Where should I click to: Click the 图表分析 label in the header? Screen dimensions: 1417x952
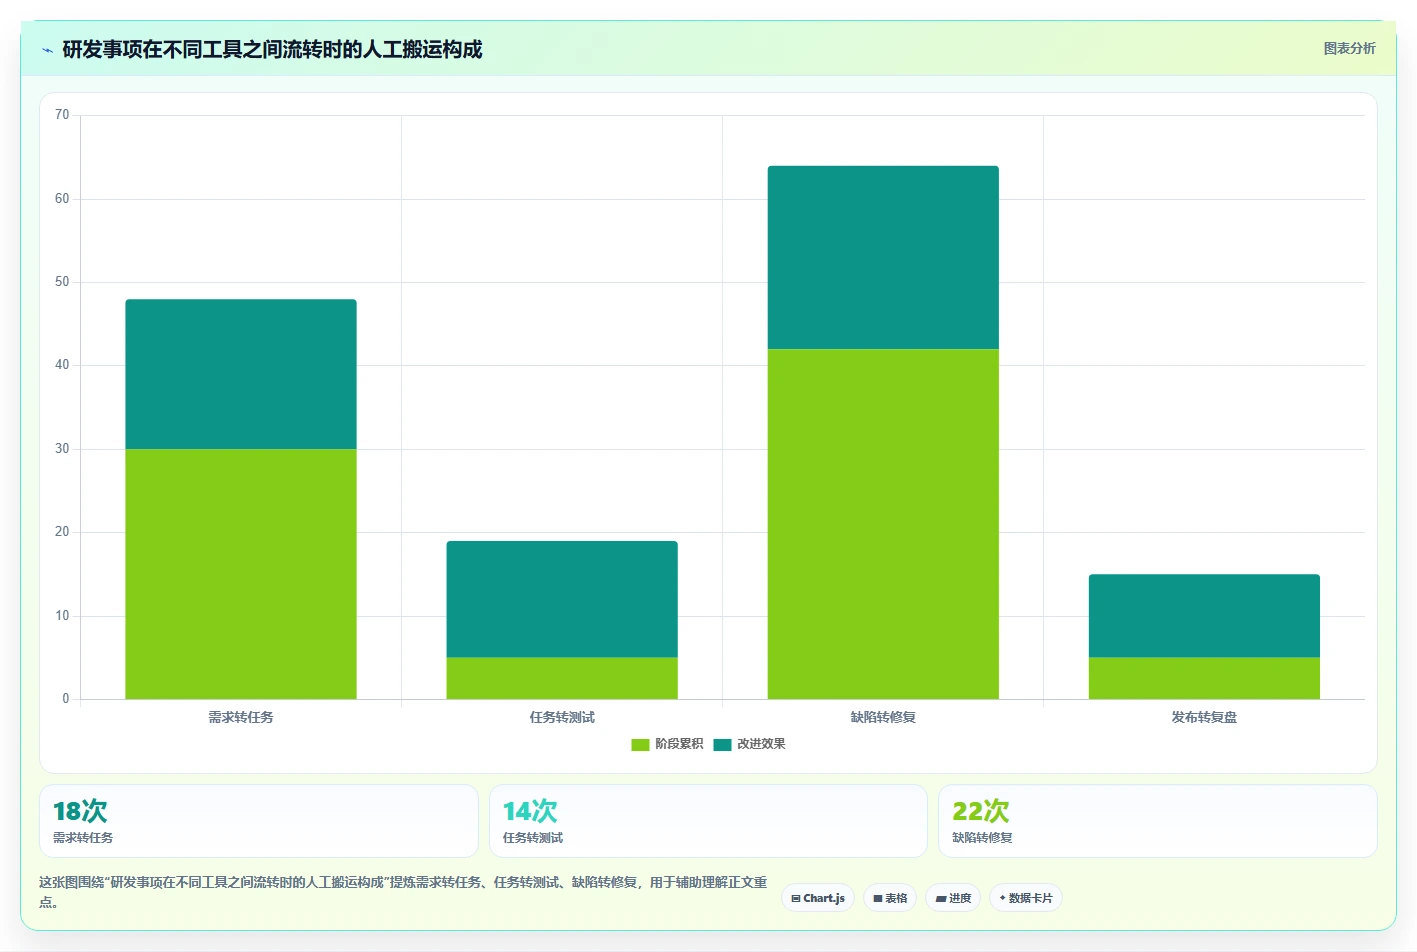point(1349,48)
